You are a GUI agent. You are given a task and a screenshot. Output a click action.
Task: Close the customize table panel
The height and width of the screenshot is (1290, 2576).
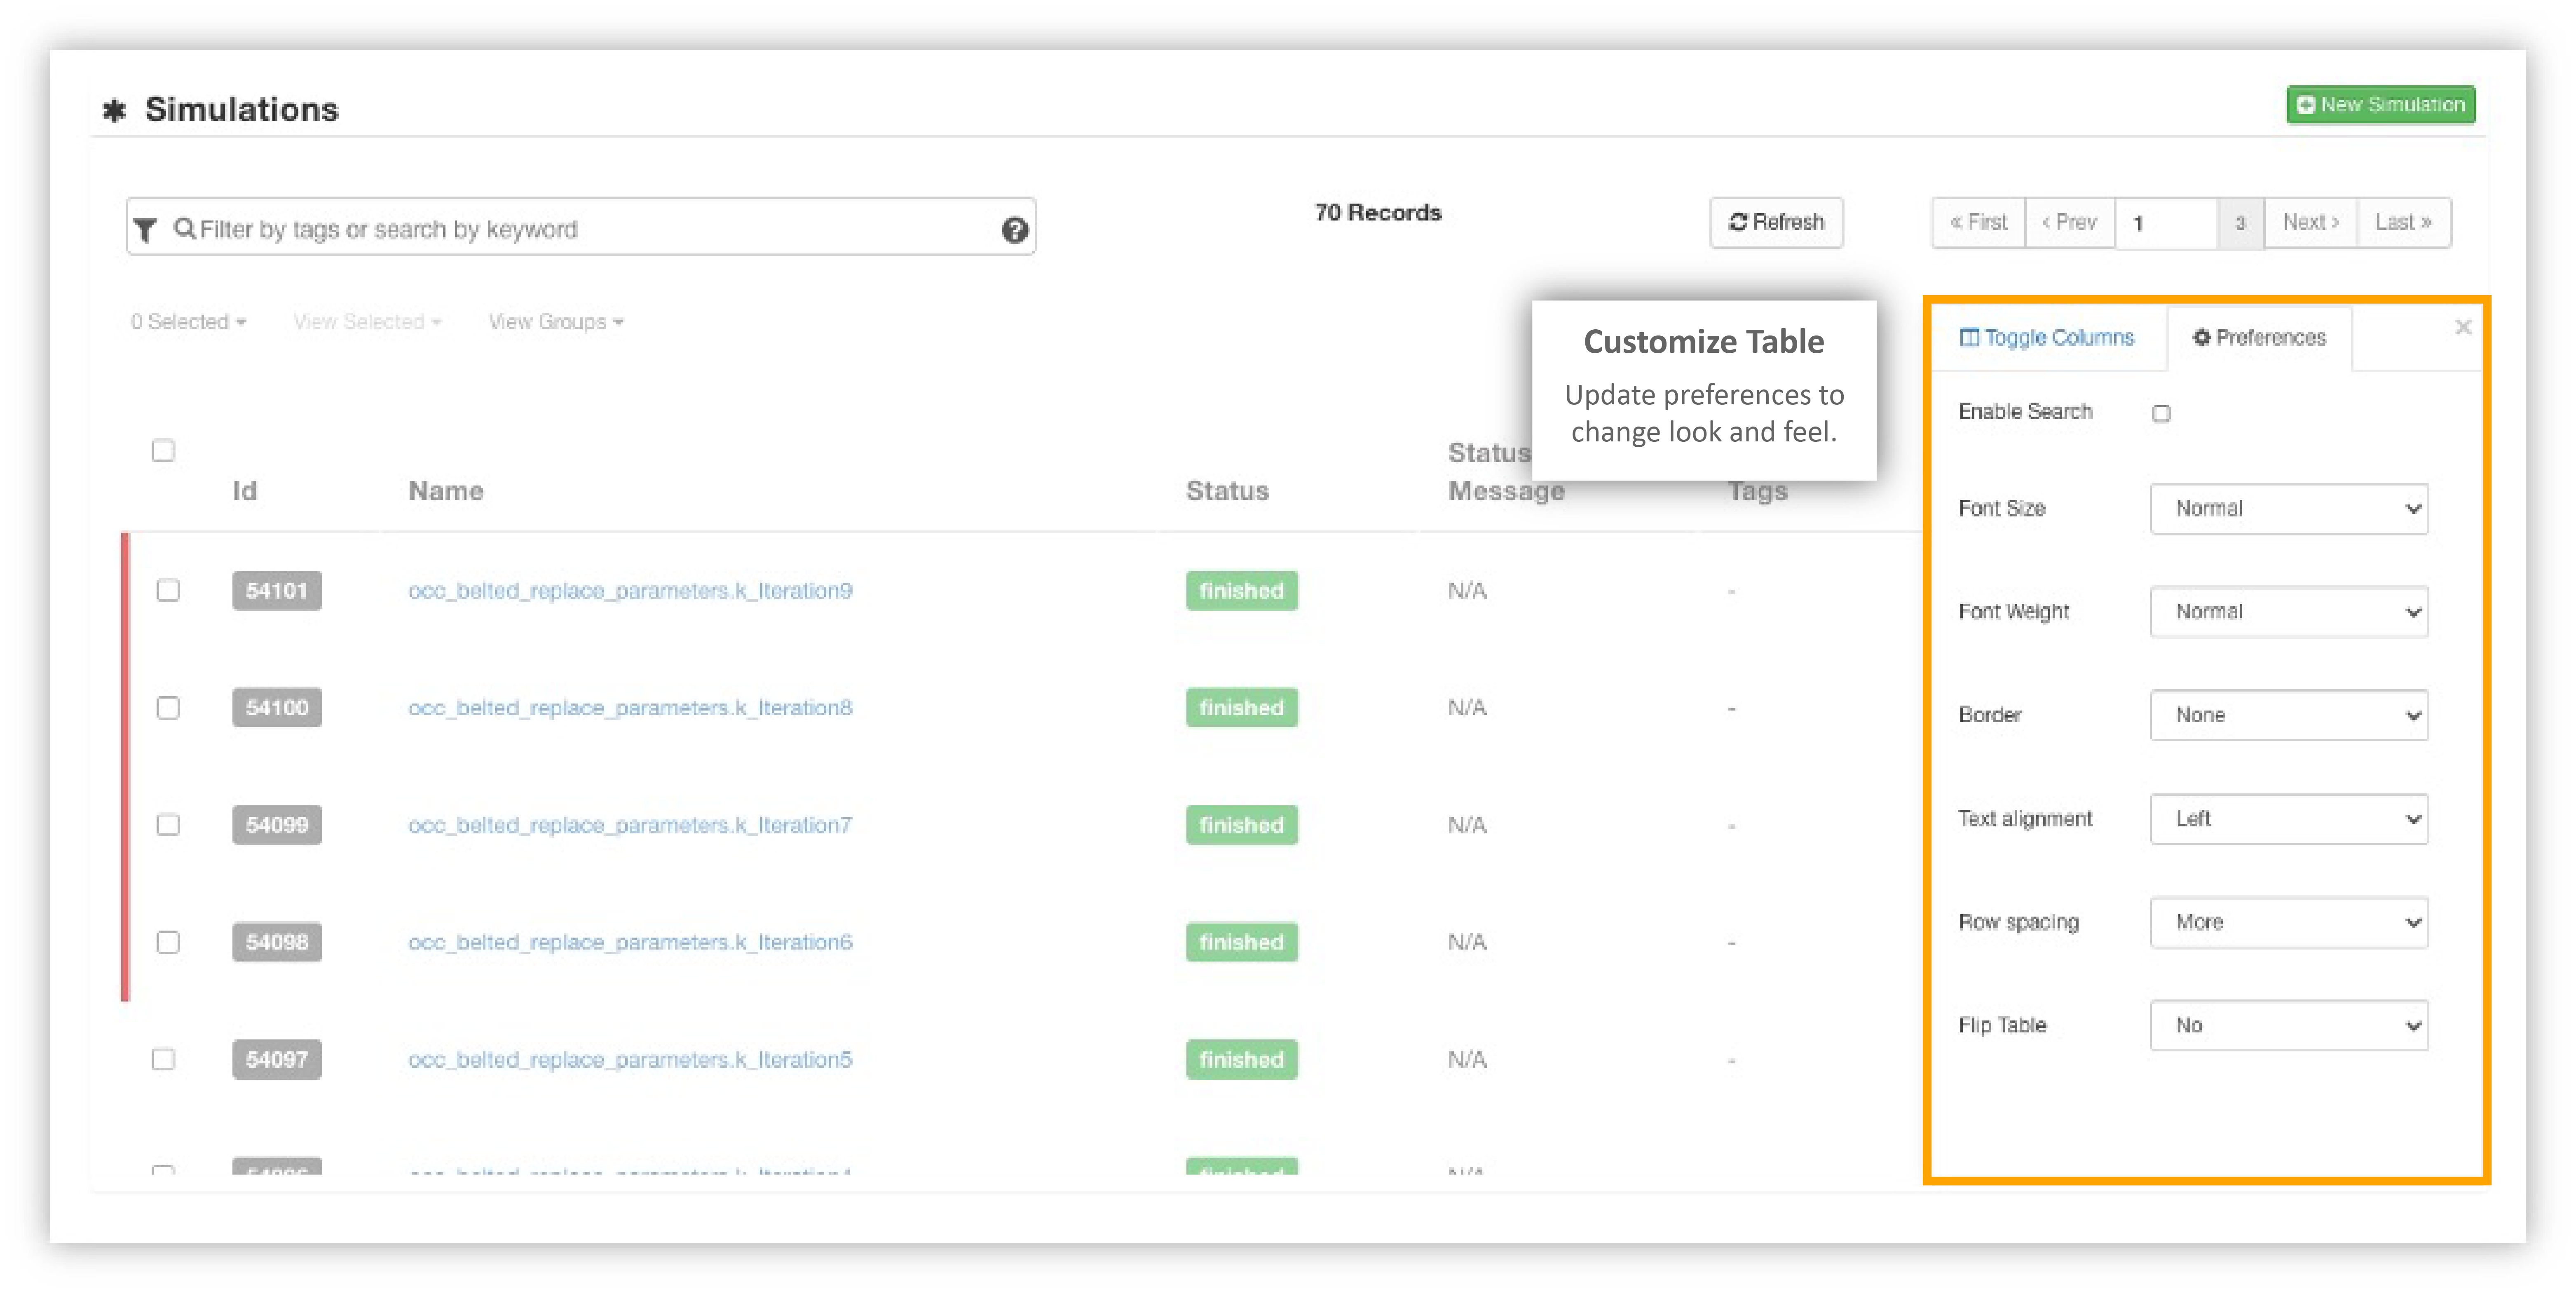click(x=2463, y=327)
